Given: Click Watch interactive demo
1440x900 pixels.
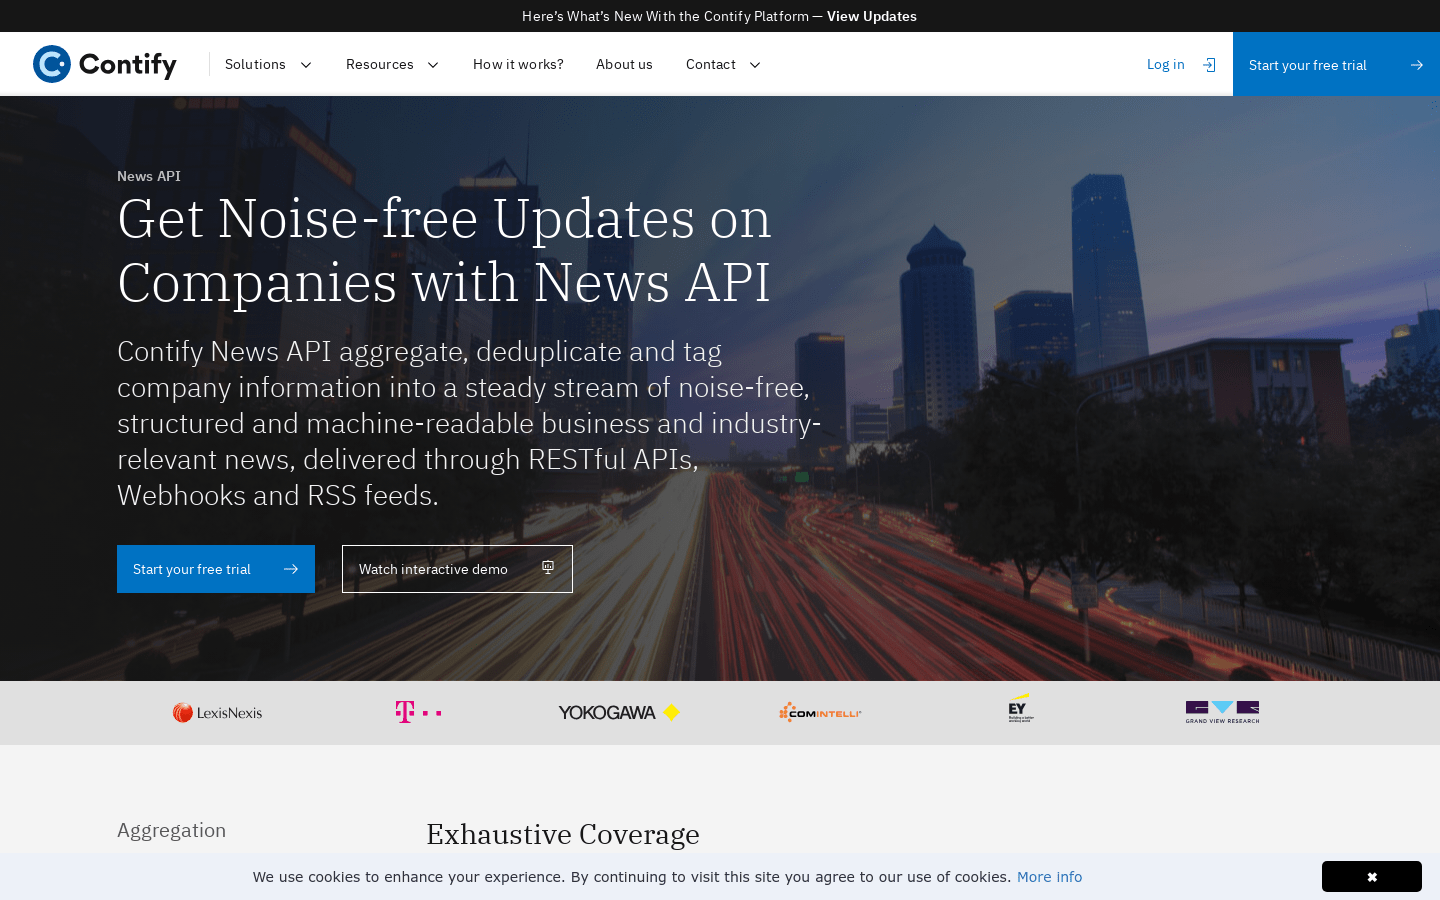Looking at the screenshot, I should tap(433, 568).
